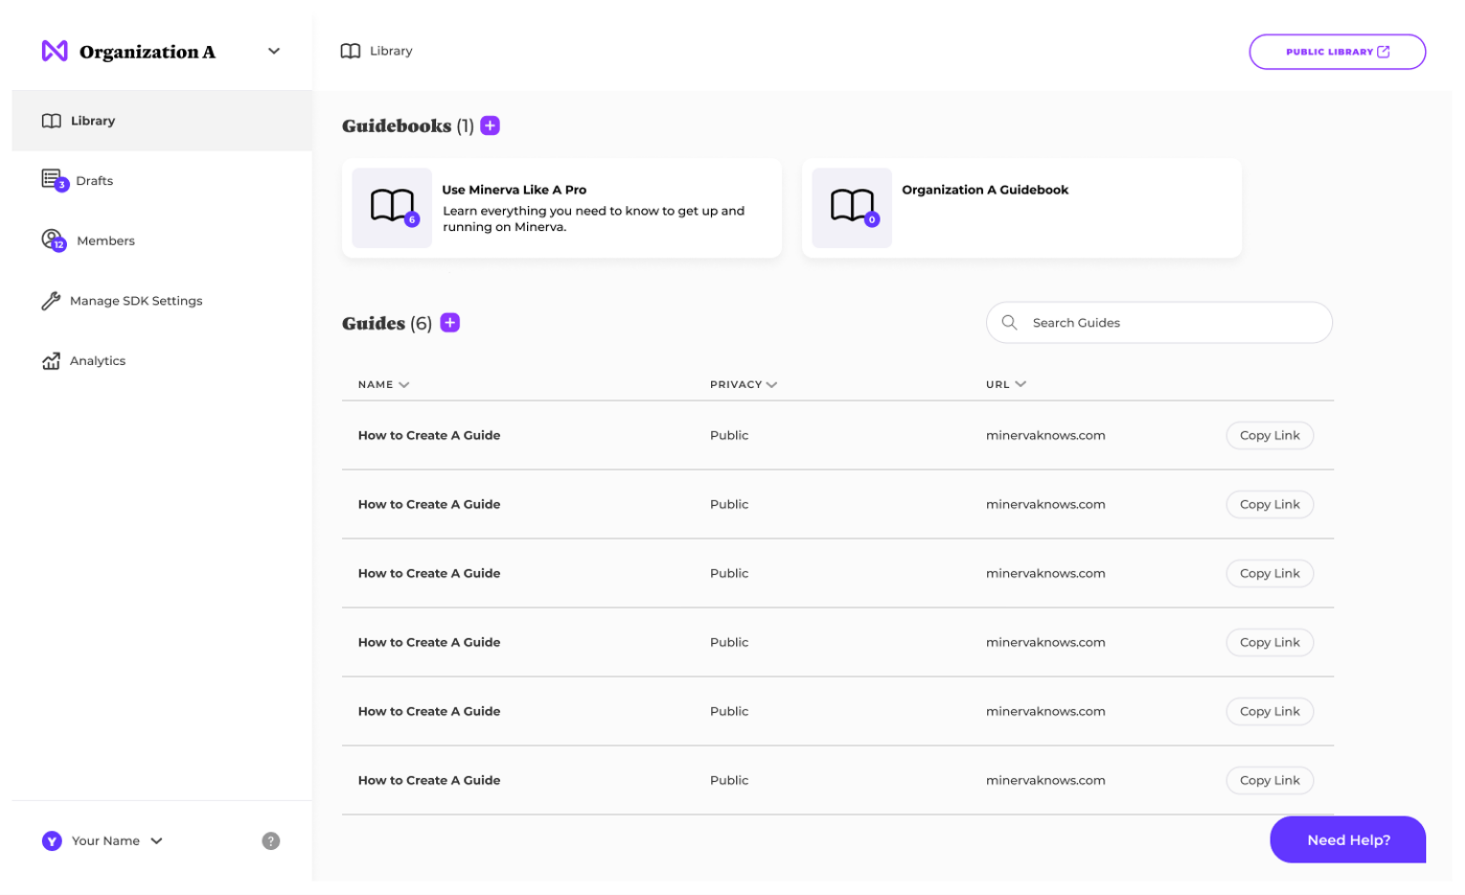Click the Use Minerva Like A Pro book icon
The image size is (1465, 895).
point(392,207)
